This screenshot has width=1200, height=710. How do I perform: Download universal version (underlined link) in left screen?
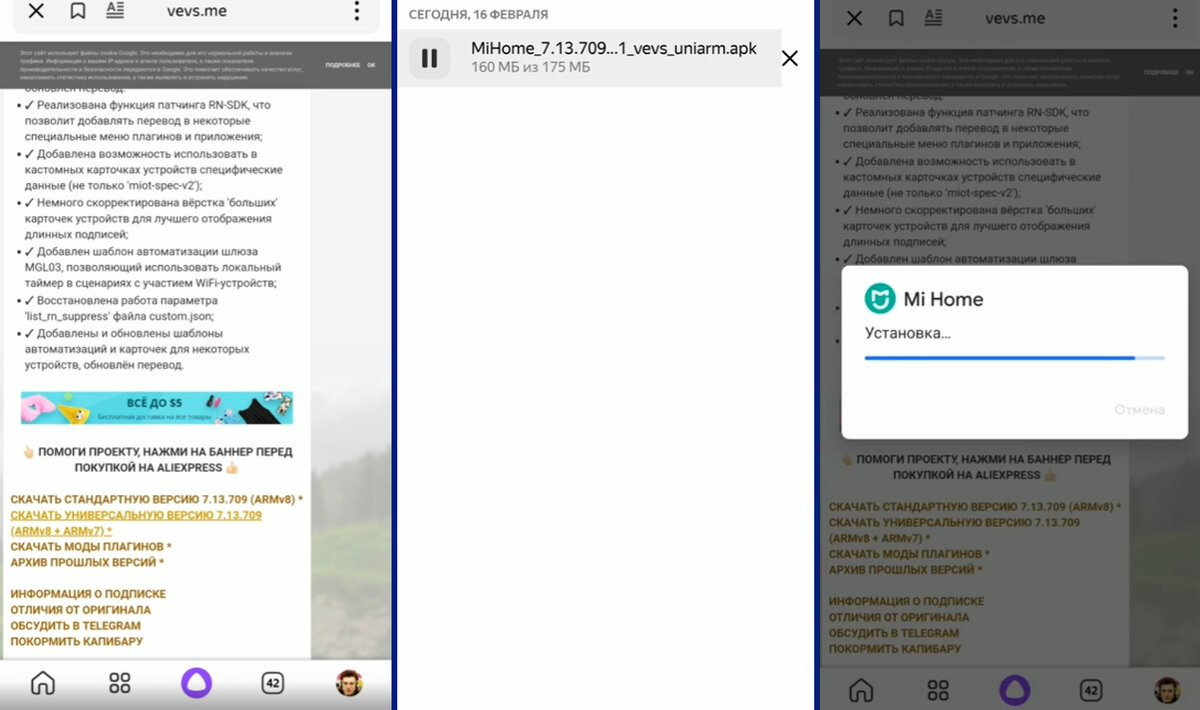pyautogui.click(x=136, y=523)
